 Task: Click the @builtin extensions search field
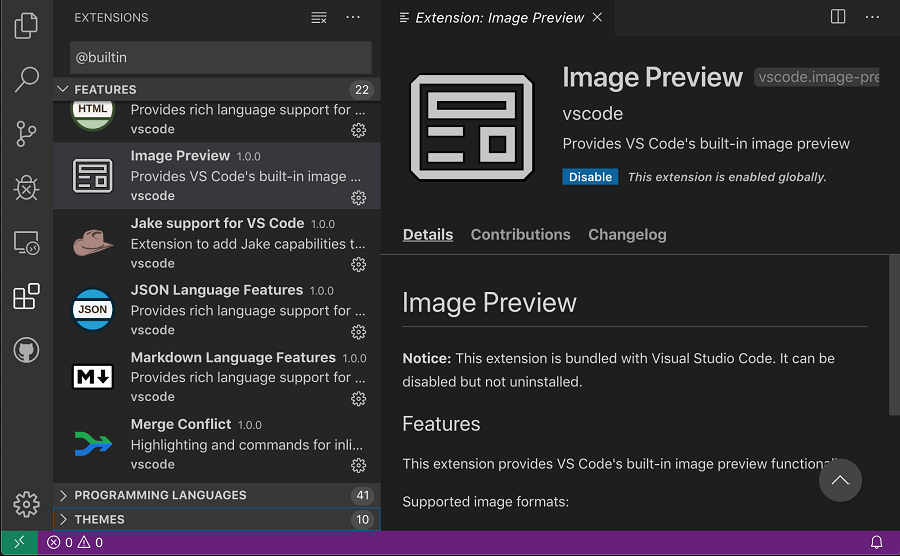tap(220, 58)
